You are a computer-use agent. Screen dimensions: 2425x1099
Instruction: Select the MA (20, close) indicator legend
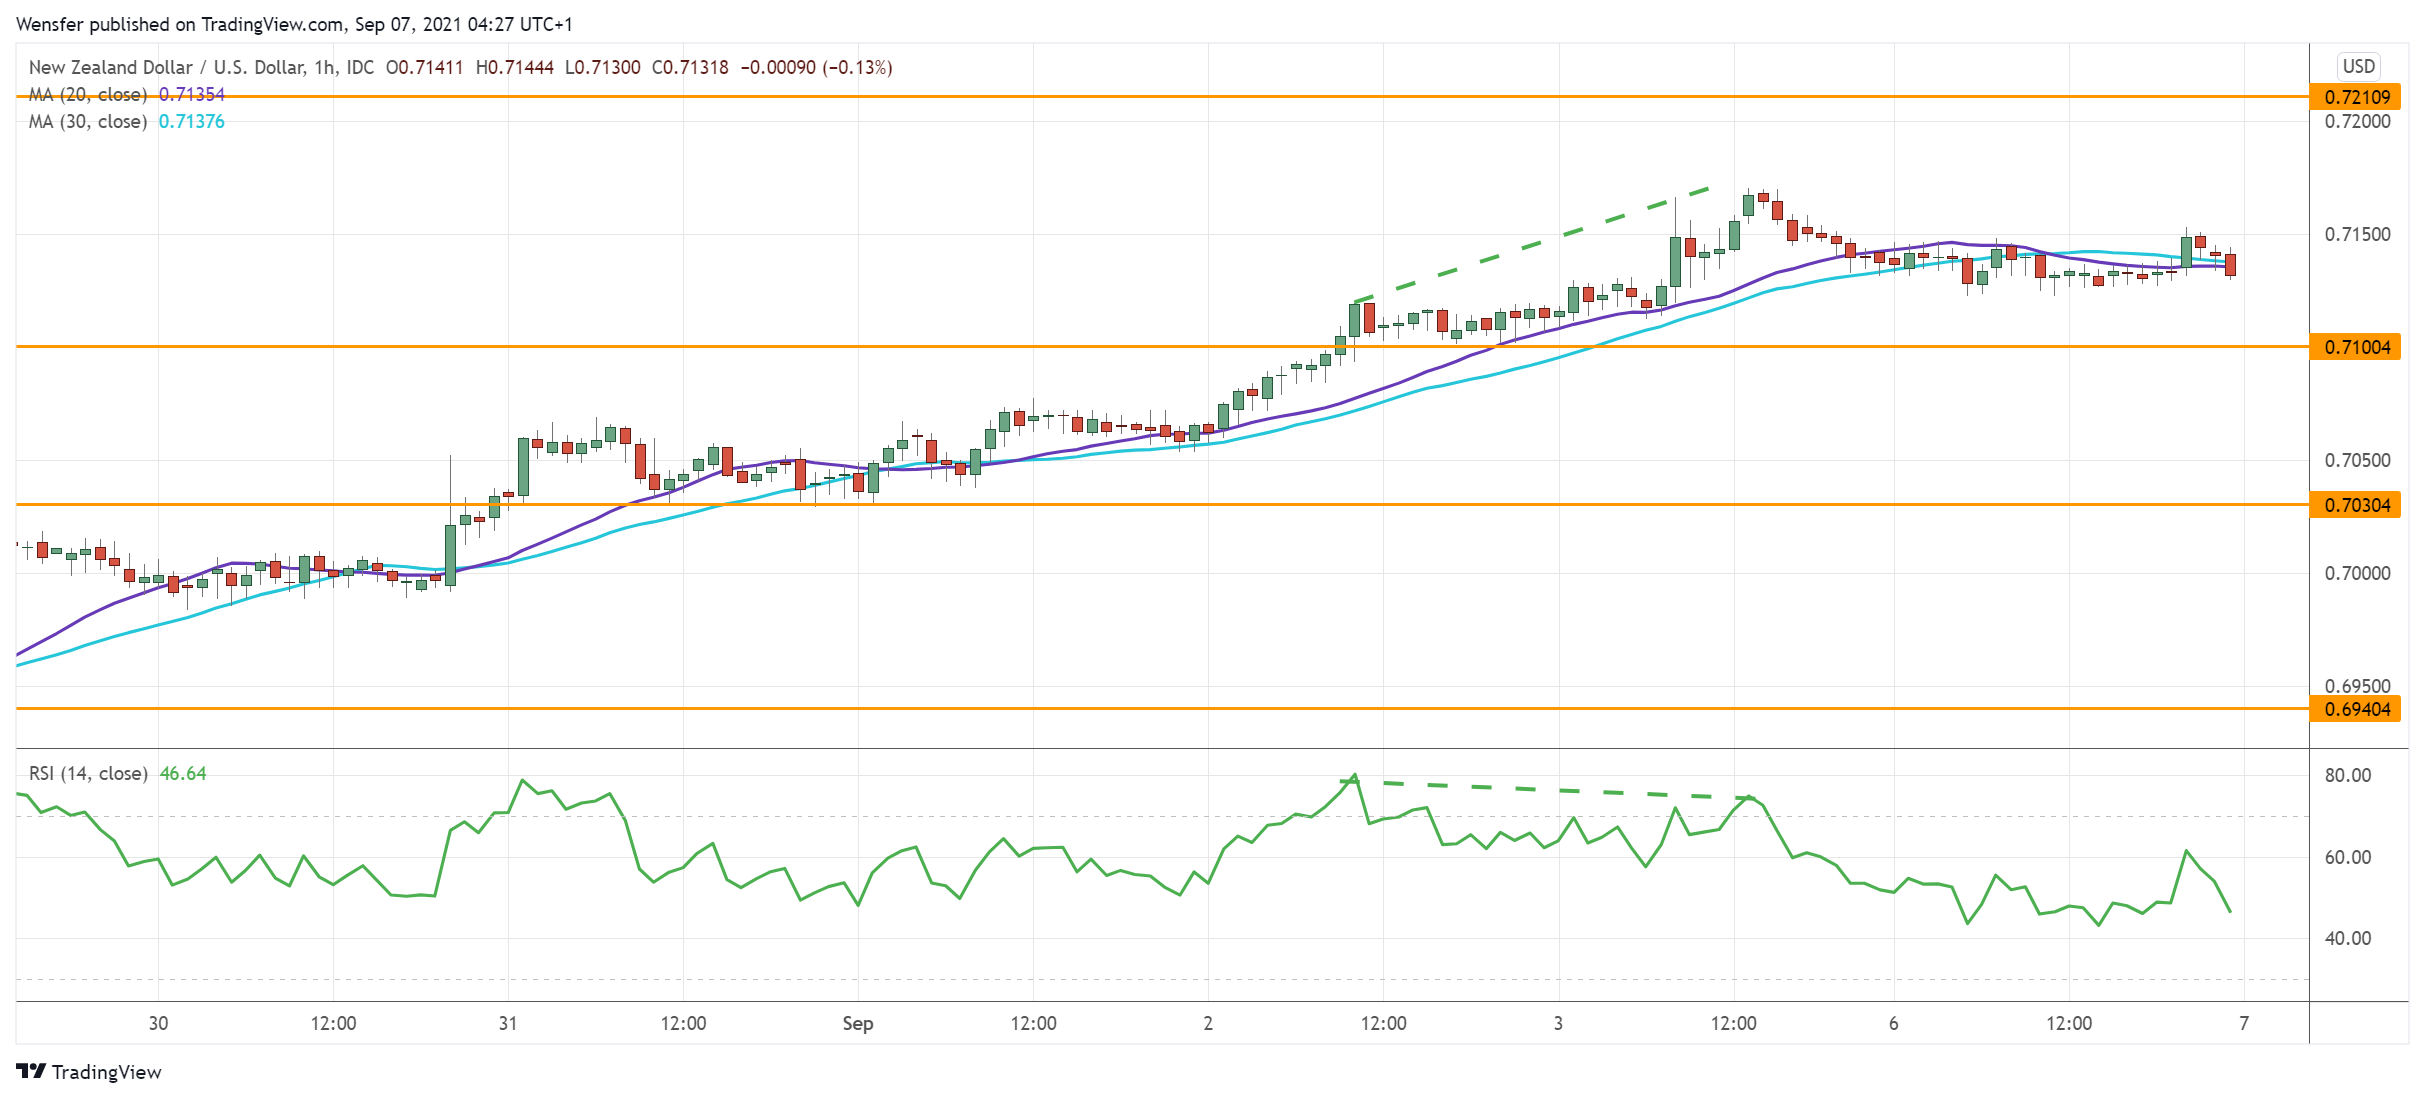point(88,94)
